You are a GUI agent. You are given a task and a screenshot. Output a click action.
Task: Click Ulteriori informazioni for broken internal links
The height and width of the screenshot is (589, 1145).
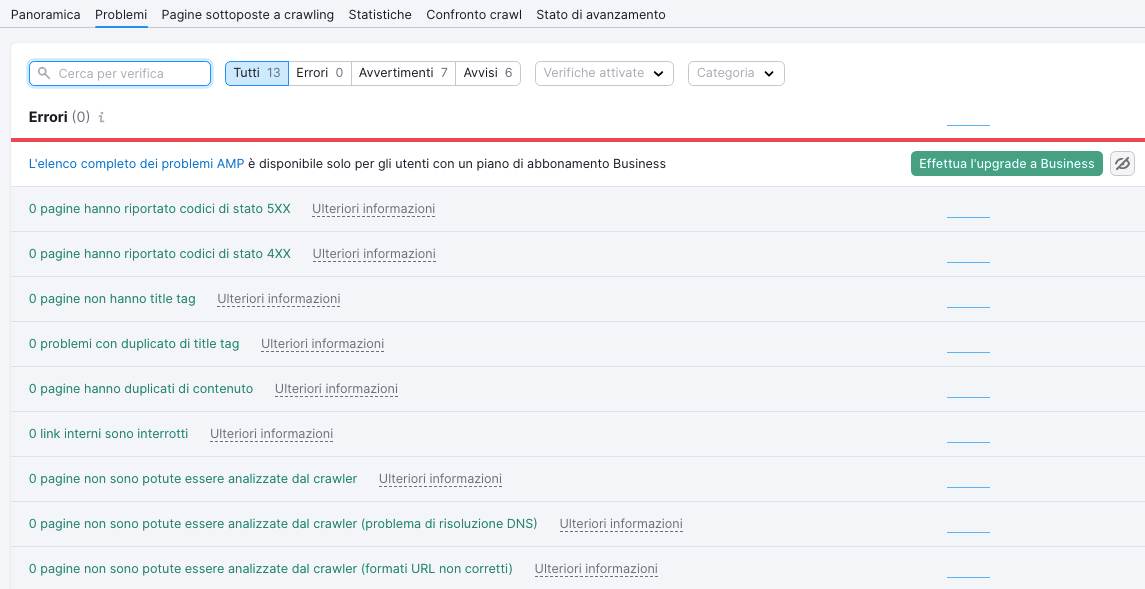tap(271, 434)
